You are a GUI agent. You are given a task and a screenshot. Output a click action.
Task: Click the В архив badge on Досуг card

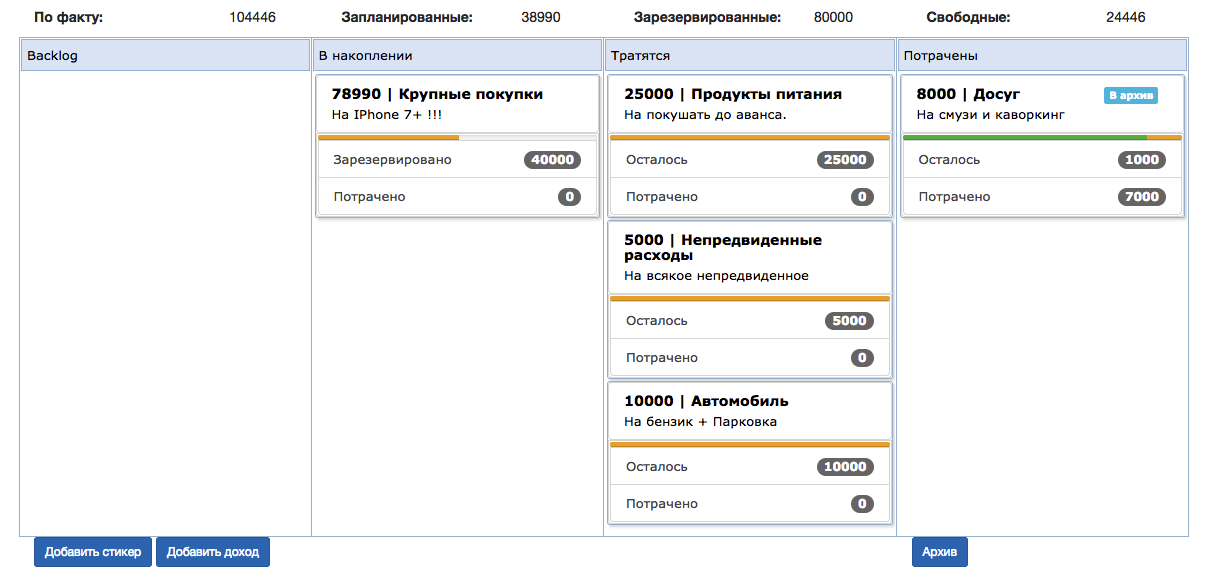[1131, 96]
